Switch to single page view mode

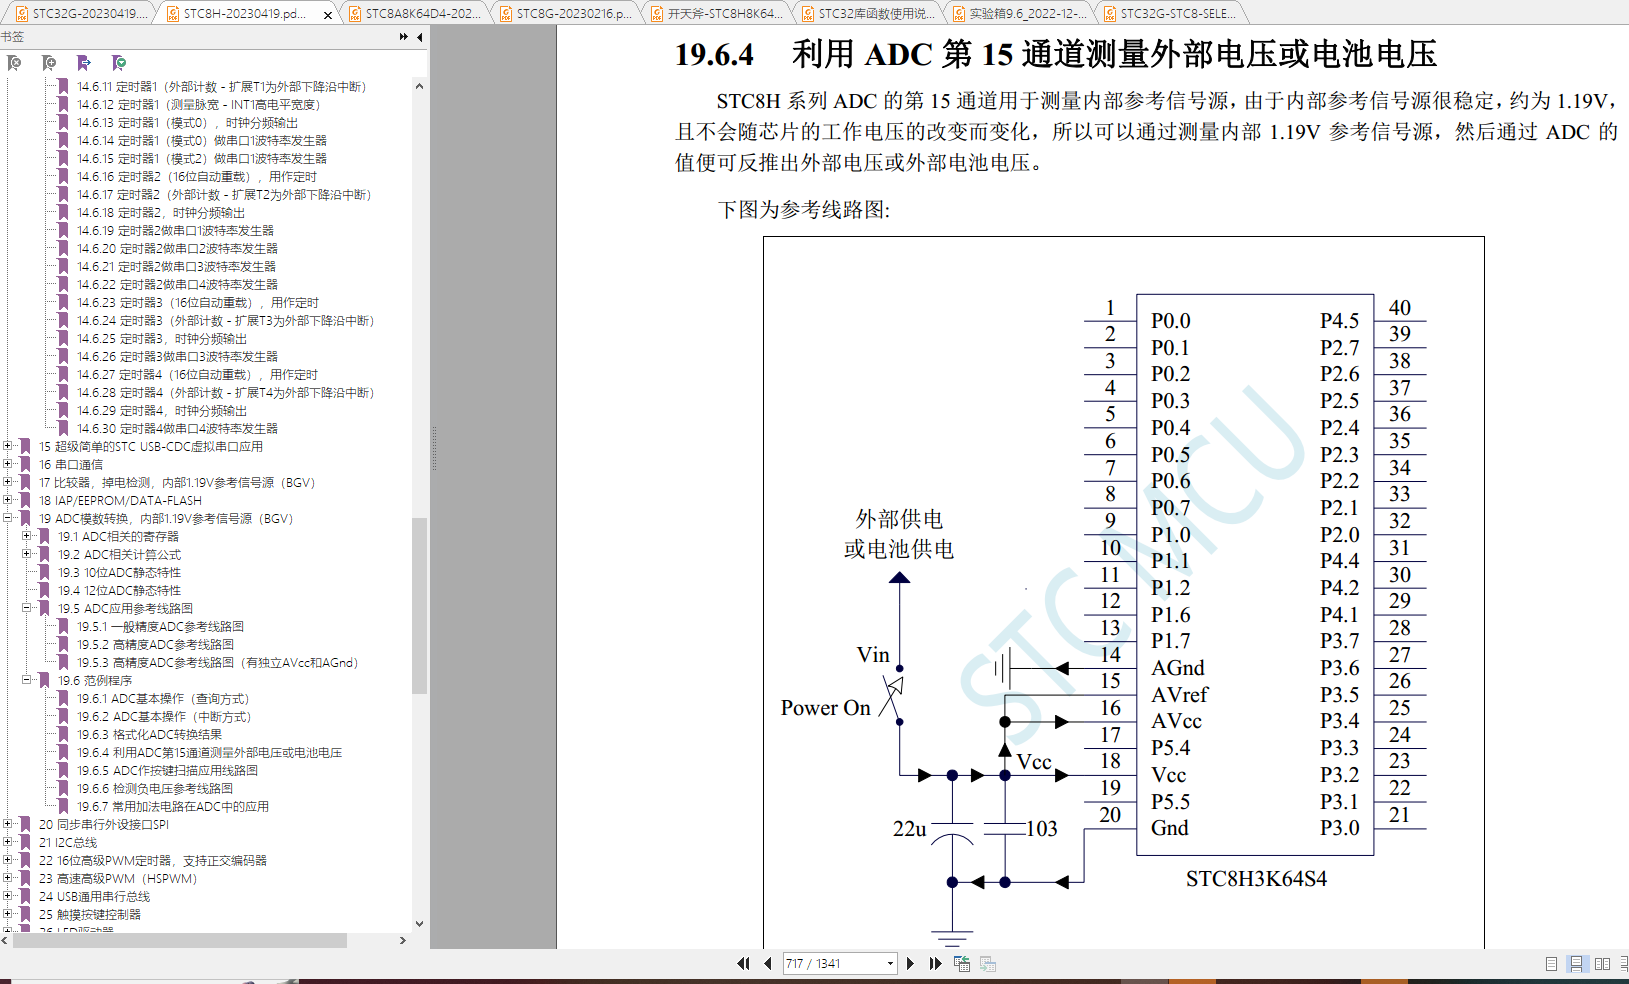click(x=1551, y=964)
